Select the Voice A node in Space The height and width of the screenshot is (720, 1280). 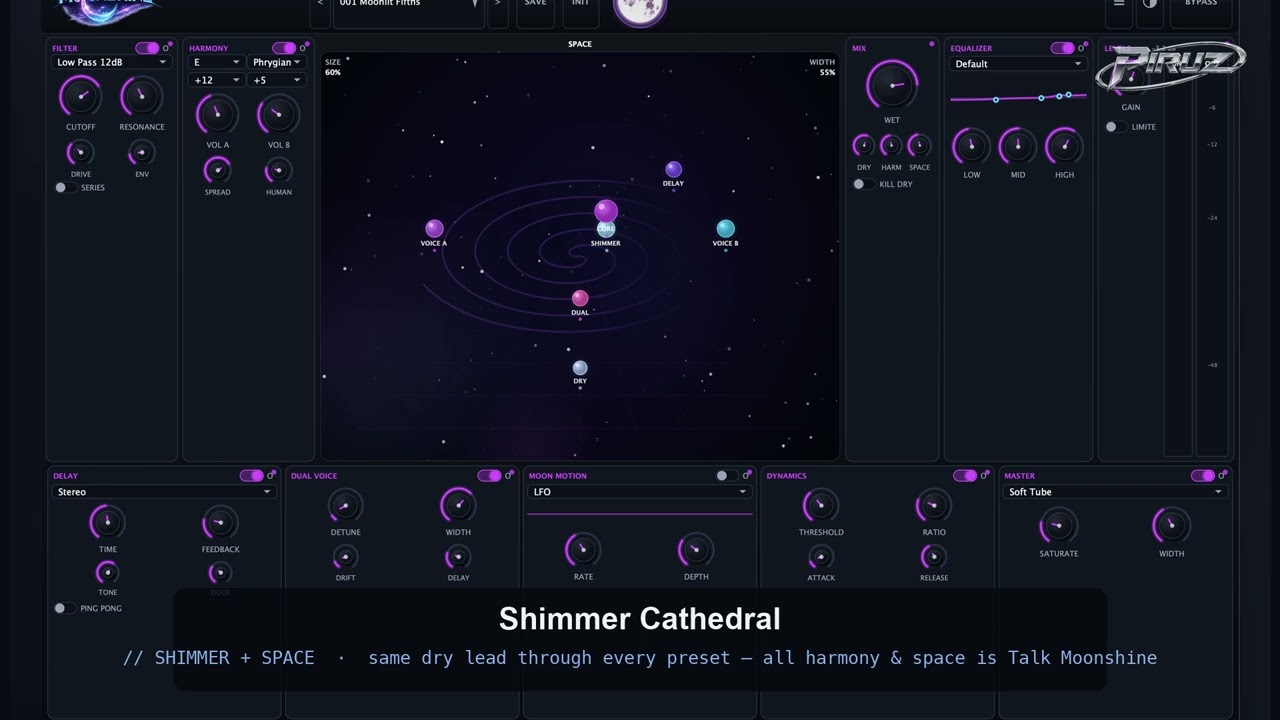tap(434, 229)
